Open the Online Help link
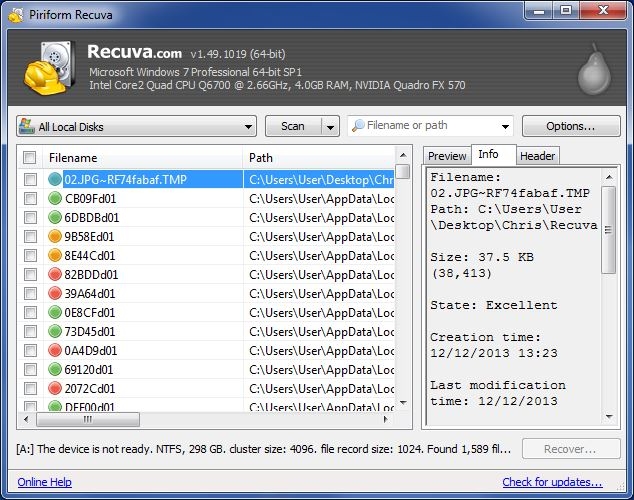The height and width of the screenshot is (500, 634). coord(44,482)
